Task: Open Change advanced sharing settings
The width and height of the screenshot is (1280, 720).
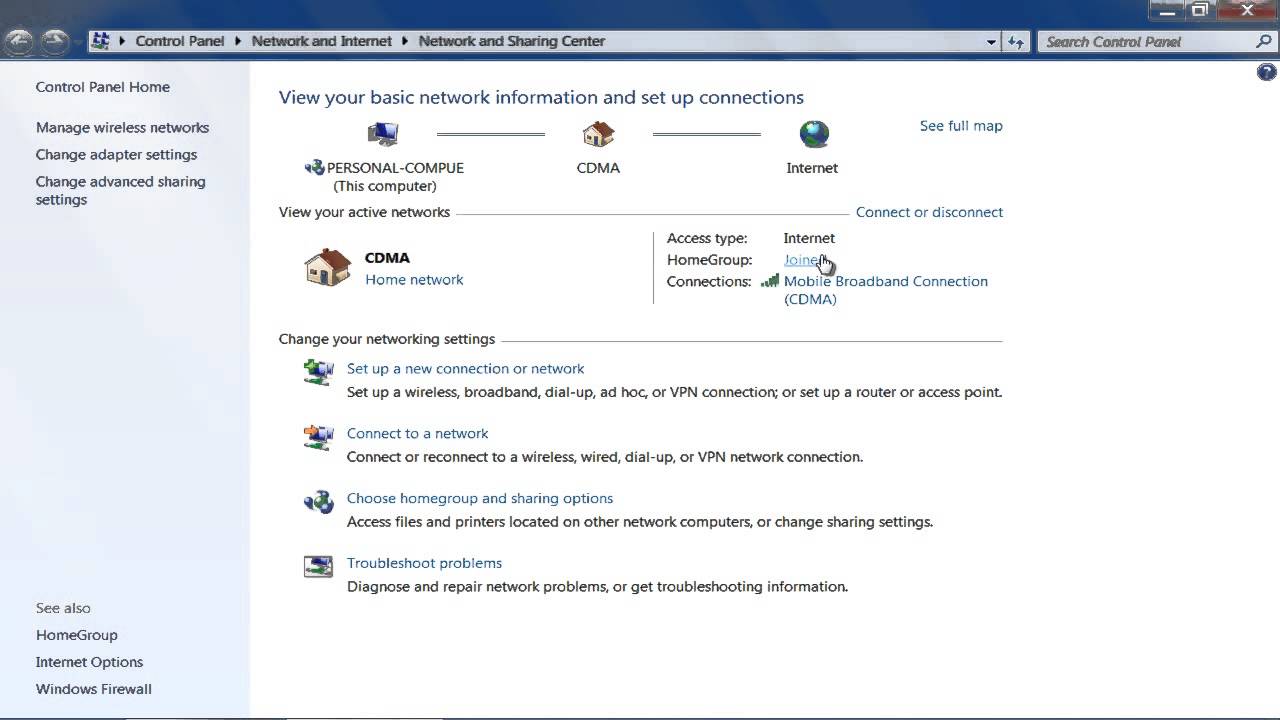Action: (x=120, y=190)
